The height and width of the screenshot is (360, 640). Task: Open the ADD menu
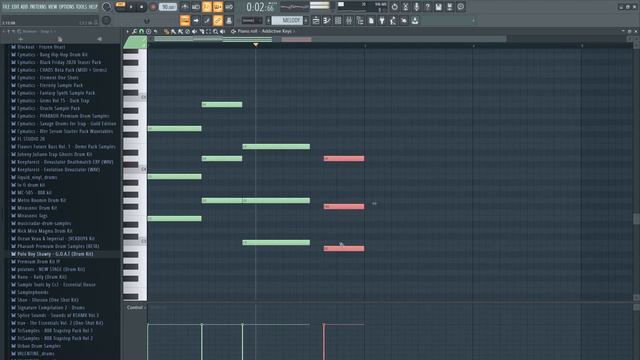24,7
